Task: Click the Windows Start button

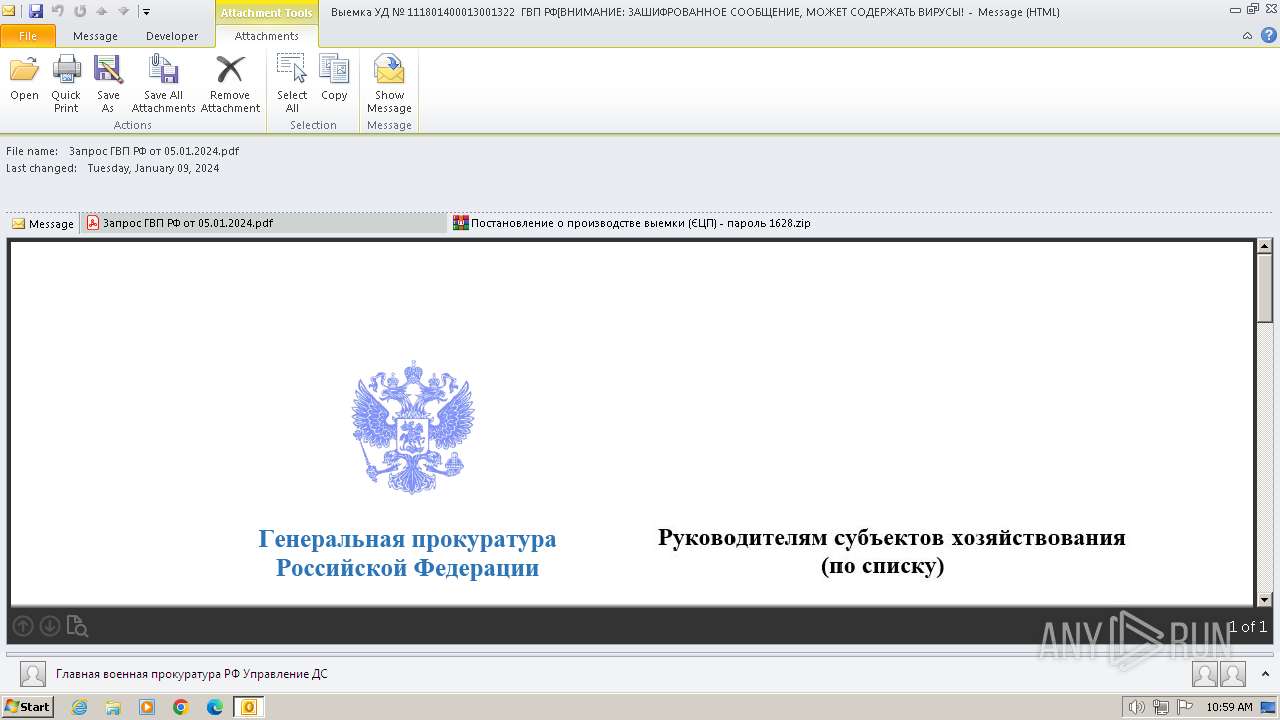Action: pos(27,706)
